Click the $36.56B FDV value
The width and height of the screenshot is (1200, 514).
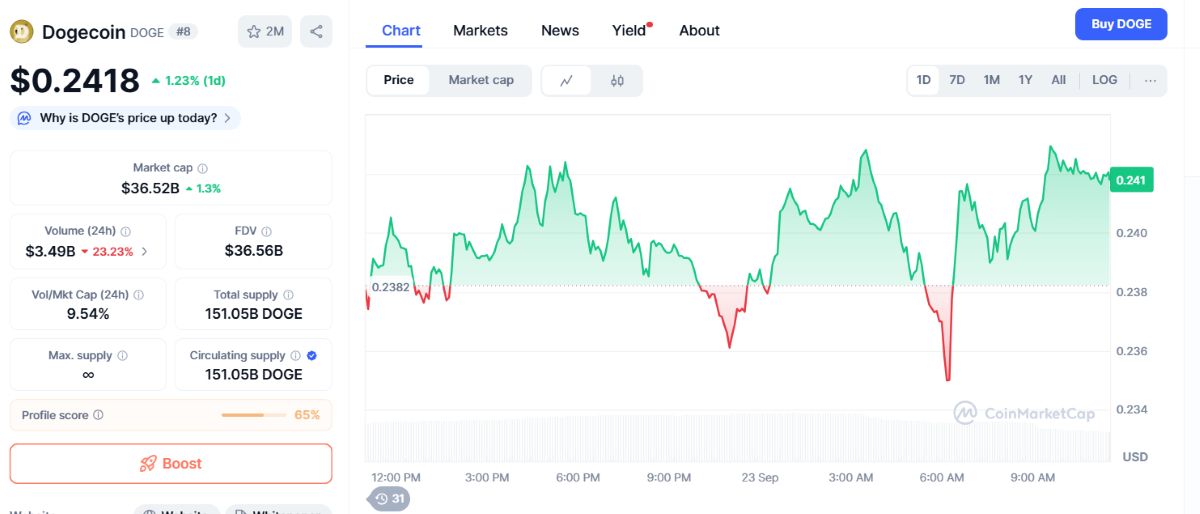click(x=254, y=251)
